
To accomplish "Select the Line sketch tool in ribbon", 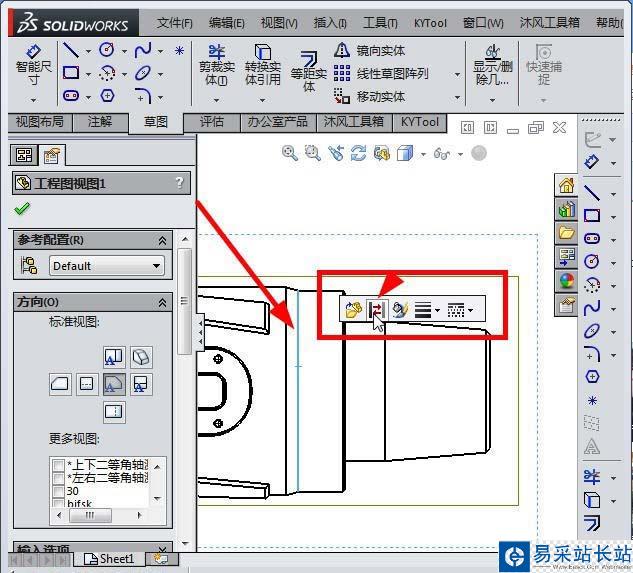I will pos(71,50).
